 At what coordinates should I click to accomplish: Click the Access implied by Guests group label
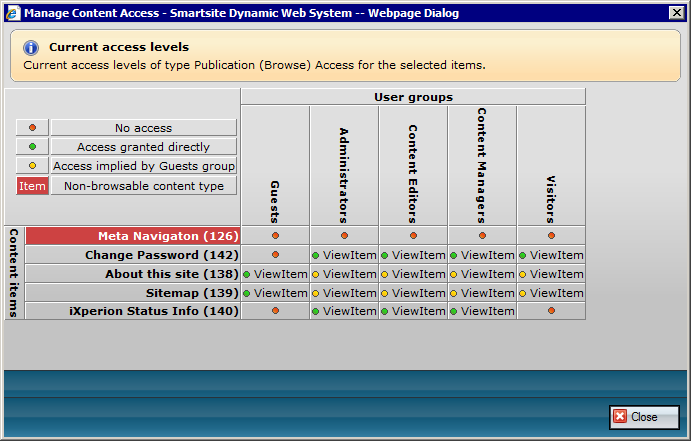pyautogui.click(x=144, y=166)
